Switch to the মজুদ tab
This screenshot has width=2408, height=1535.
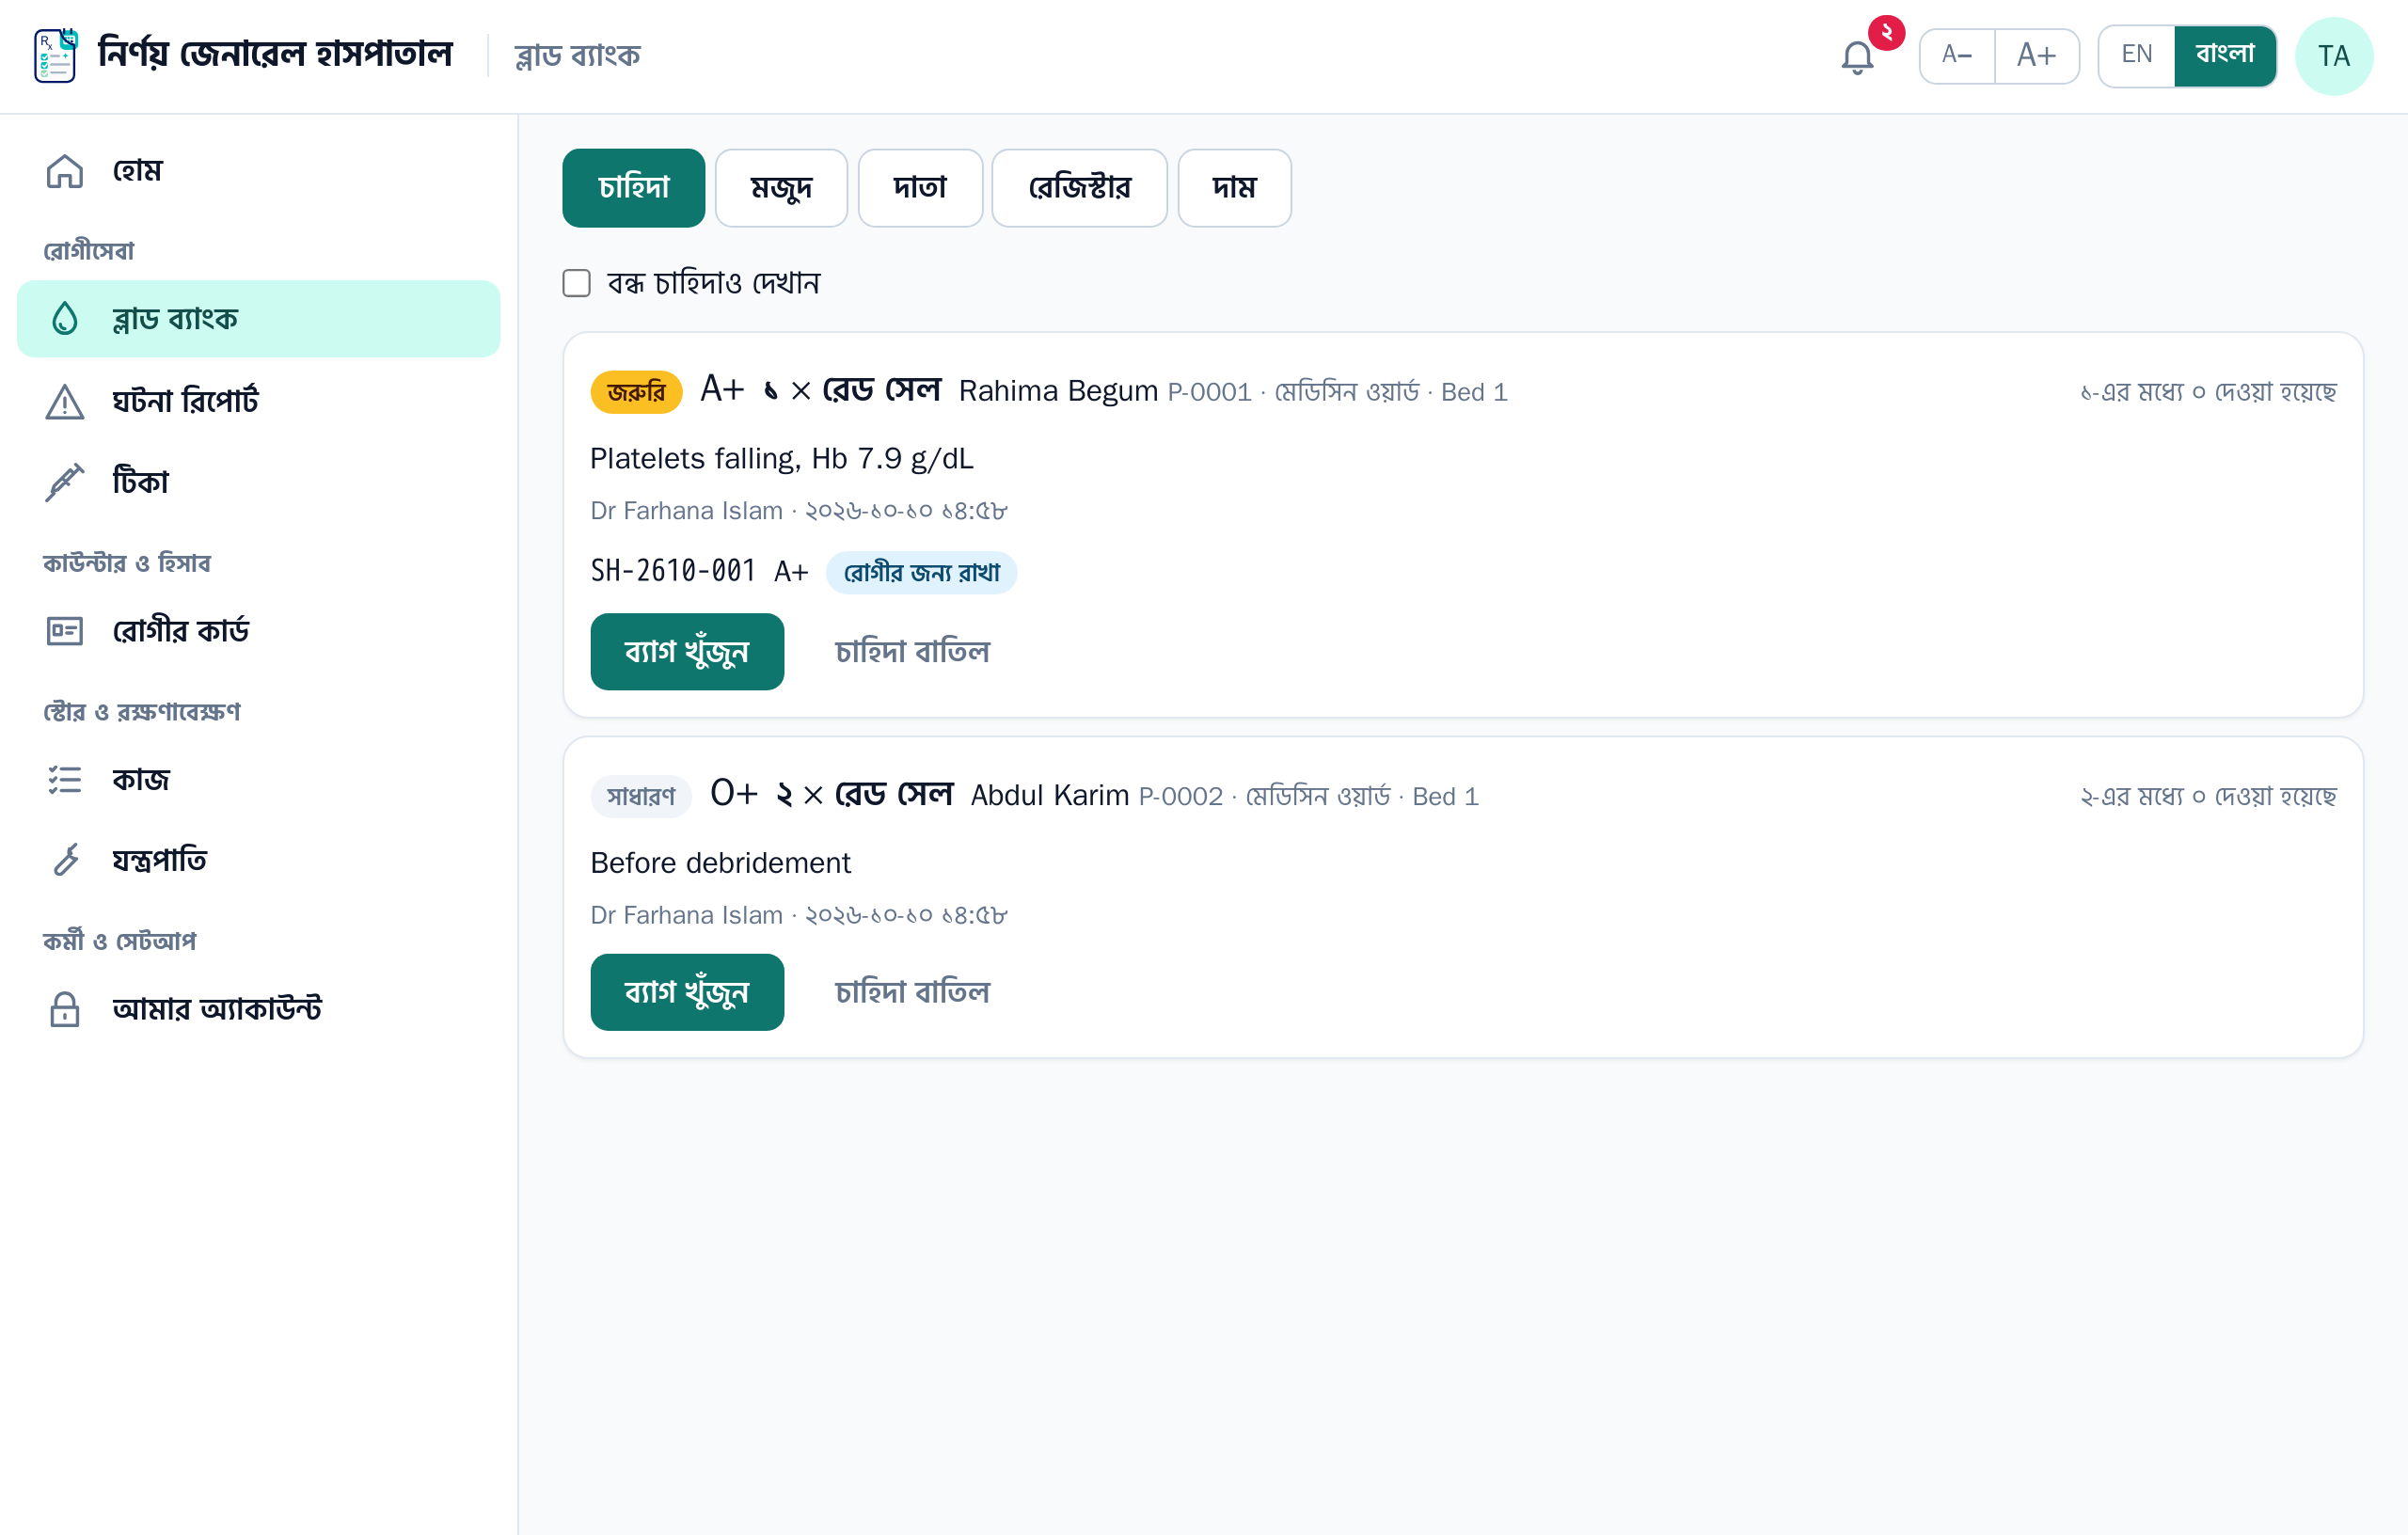[x=781, y=188]
